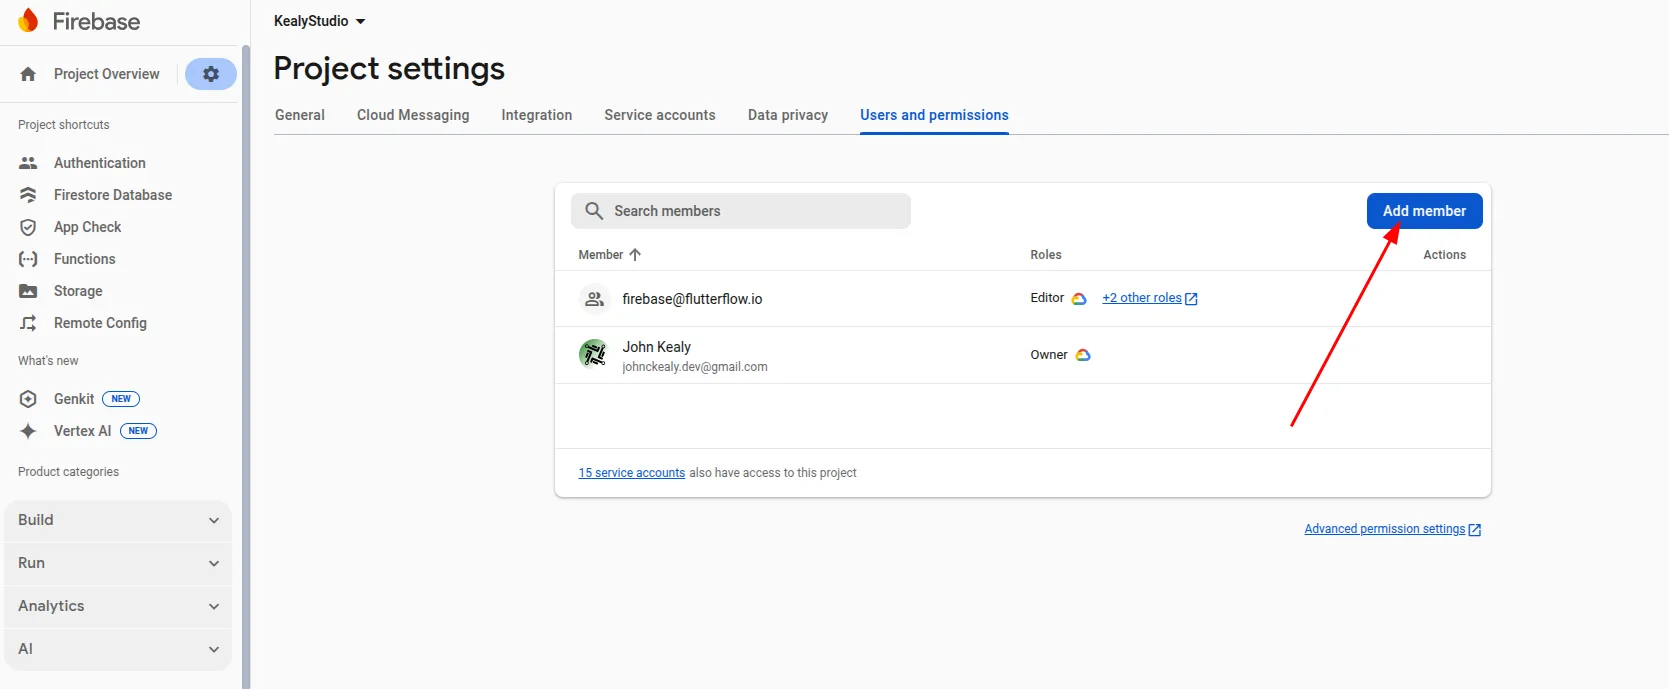Click the App Check shield icon
The image size is (1669, 689).
click(28, 227)
